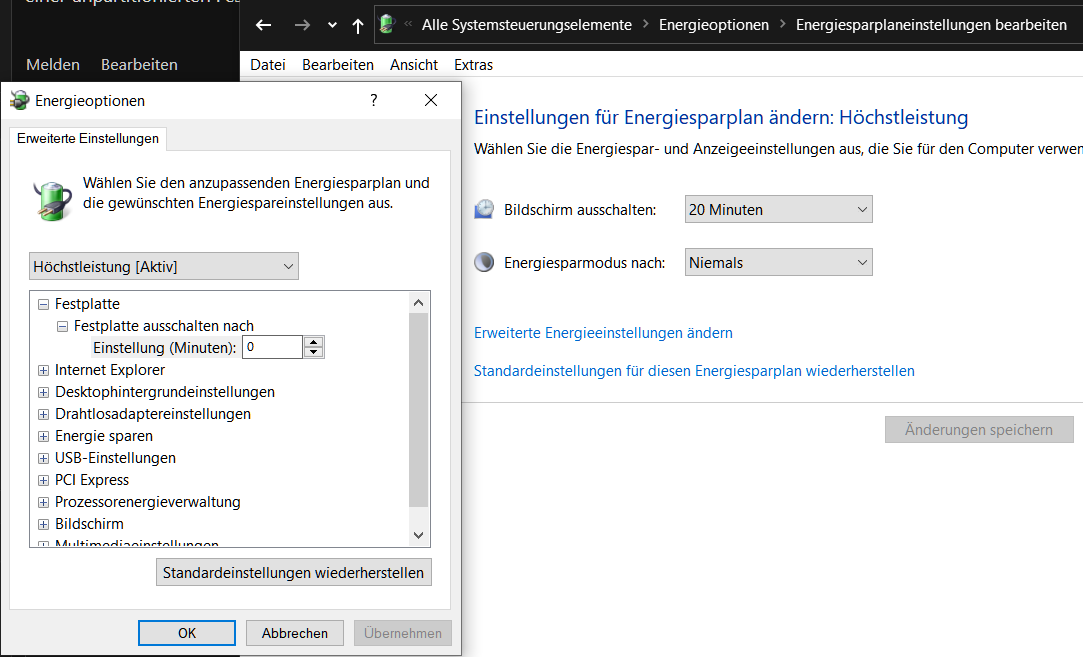The image size is (1083, 657).
Task: Click Energiesparplaneinstellungen bearbeiten breadcrumb
Action: tap(931, 25)
